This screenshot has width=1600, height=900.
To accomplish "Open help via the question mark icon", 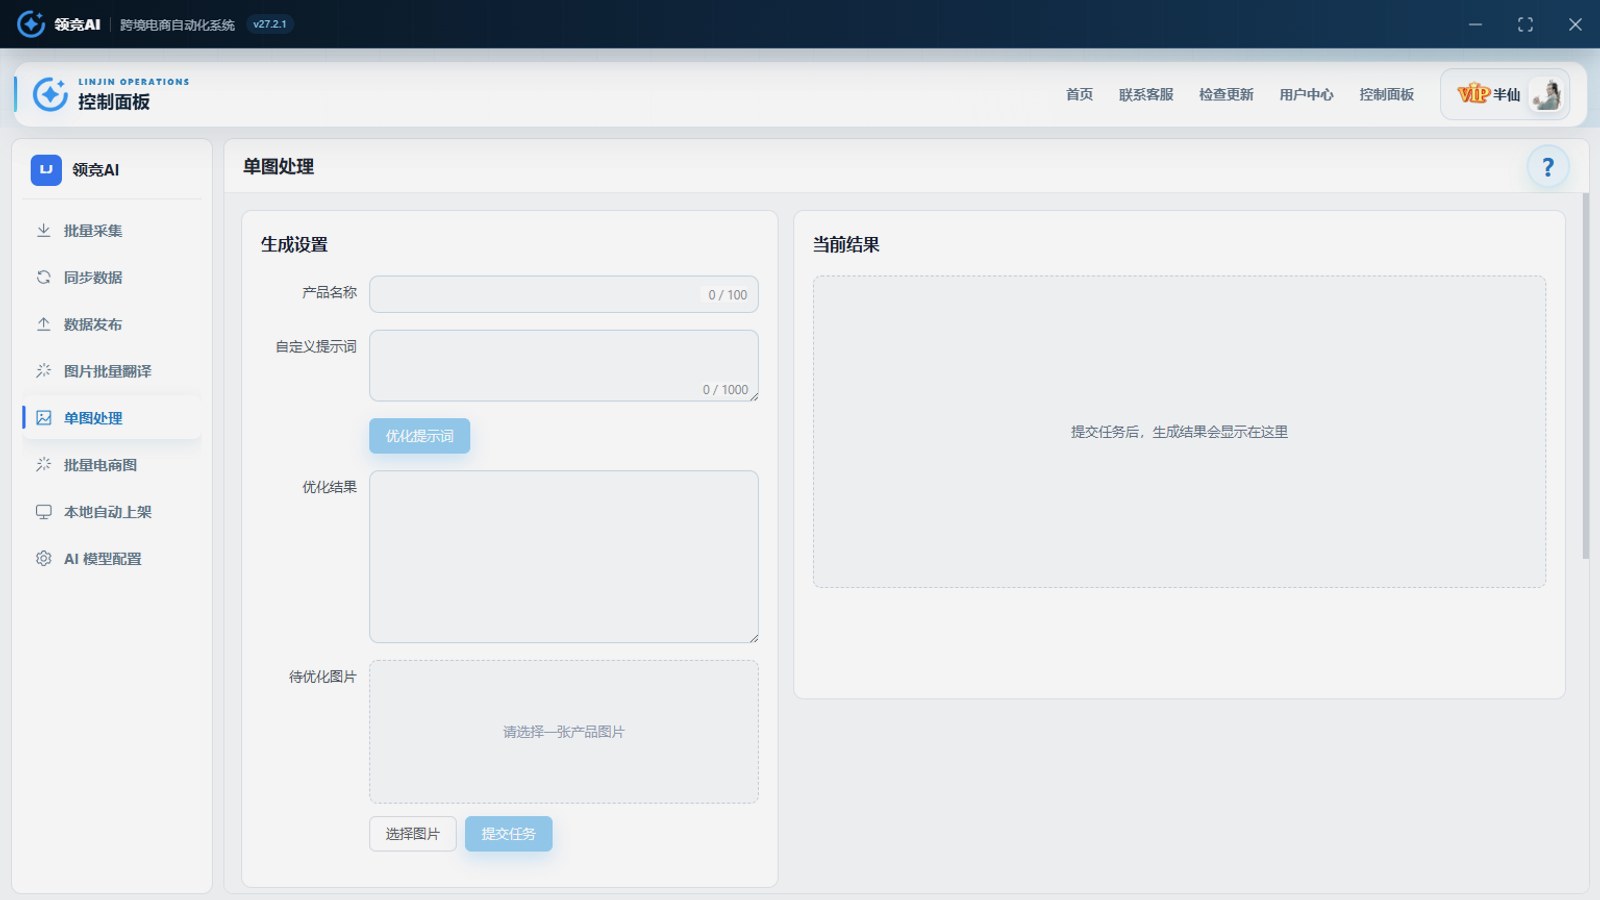I will click(x=1548, y=167).
